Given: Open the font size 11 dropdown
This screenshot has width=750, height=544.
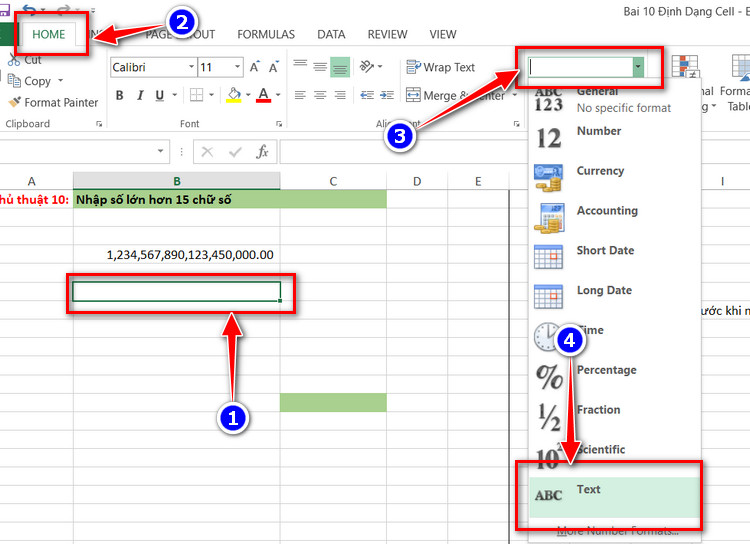Looking at the screenshot, I should coord(237,67).
